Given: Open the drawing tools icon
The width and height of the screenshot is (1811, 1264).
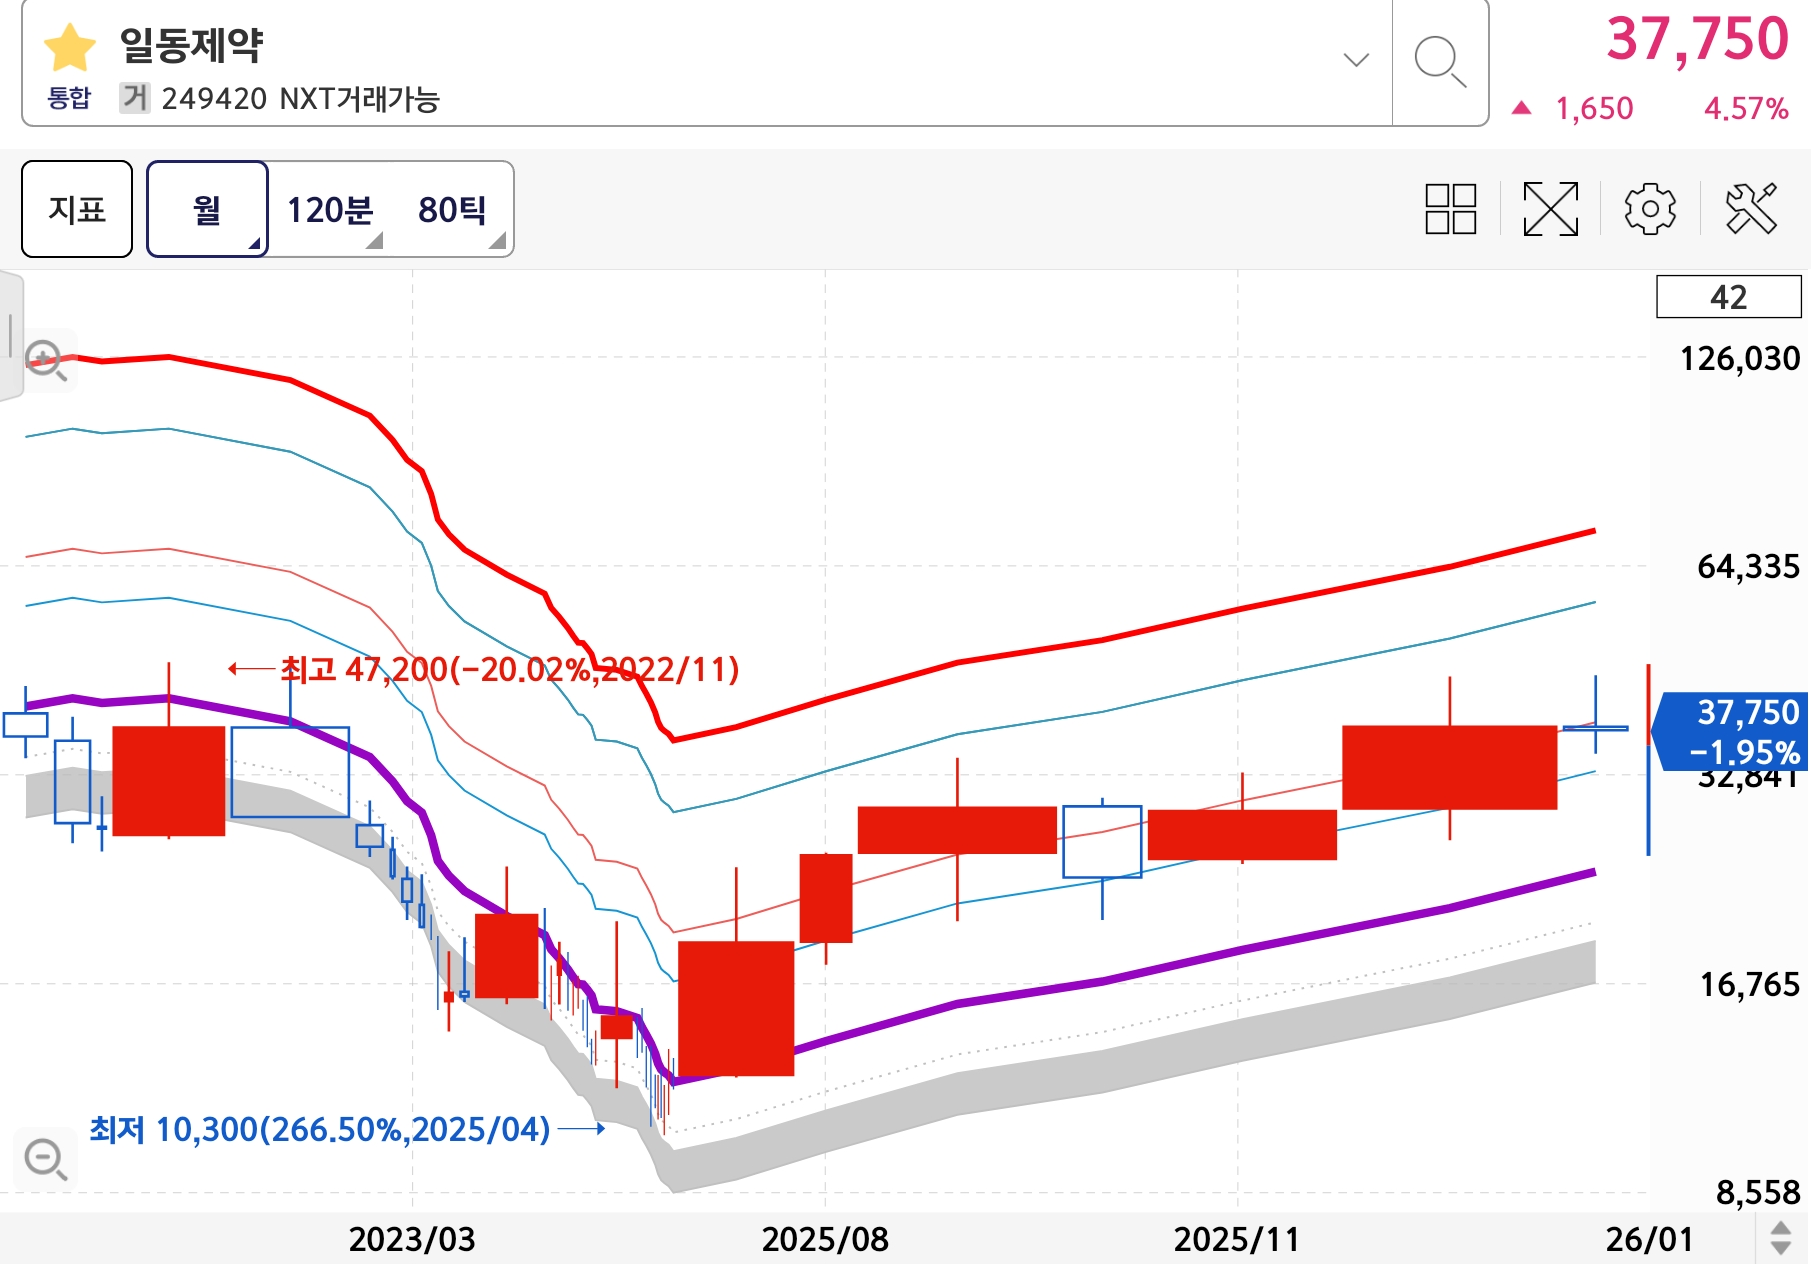Looking at the screenshot, I should (x=1751, y=209).
